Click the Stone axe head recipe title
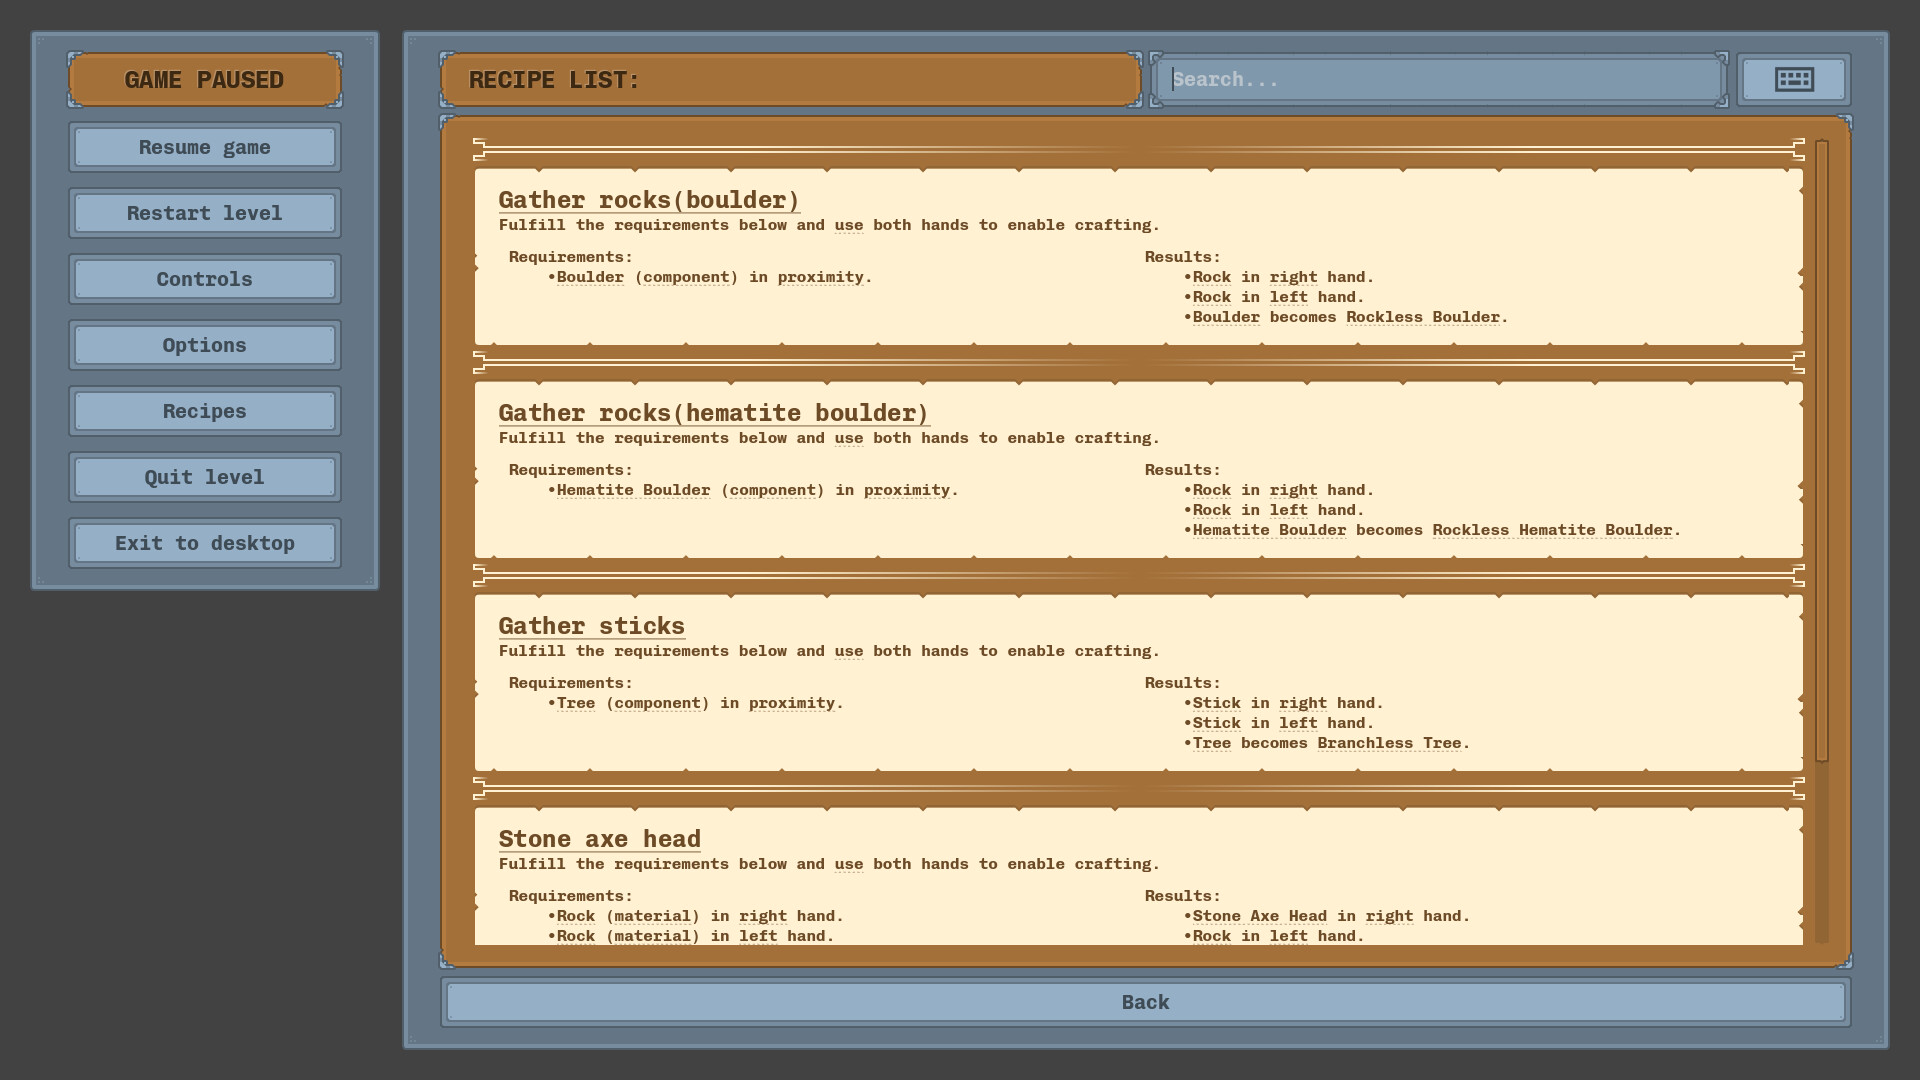 coord(600,839)
